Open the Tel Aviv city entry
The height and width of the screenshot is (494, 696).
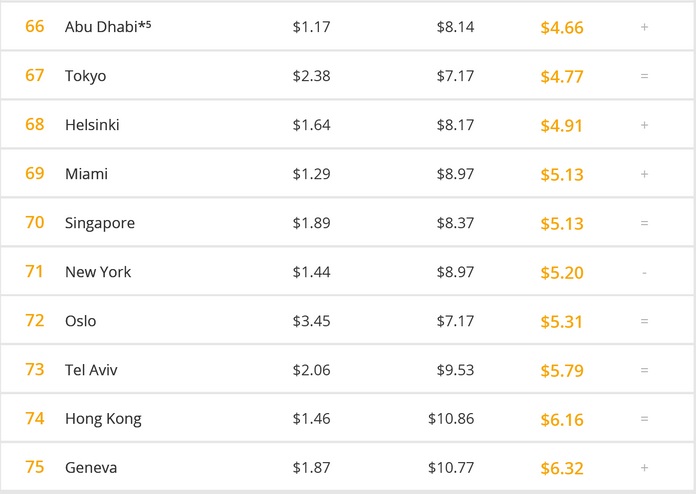pos(91,370)
